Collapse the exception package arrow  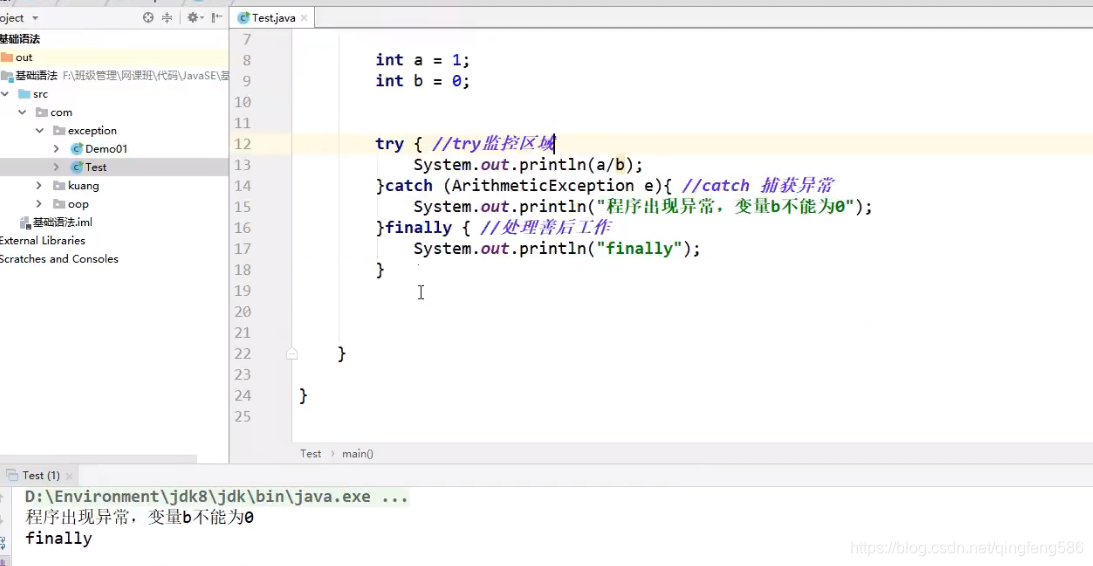coord(40,130)
